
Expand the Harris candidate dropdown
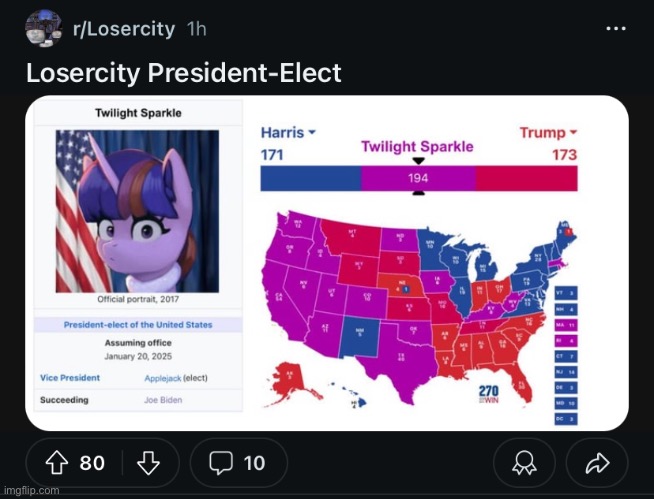click(x=288, y=133)
